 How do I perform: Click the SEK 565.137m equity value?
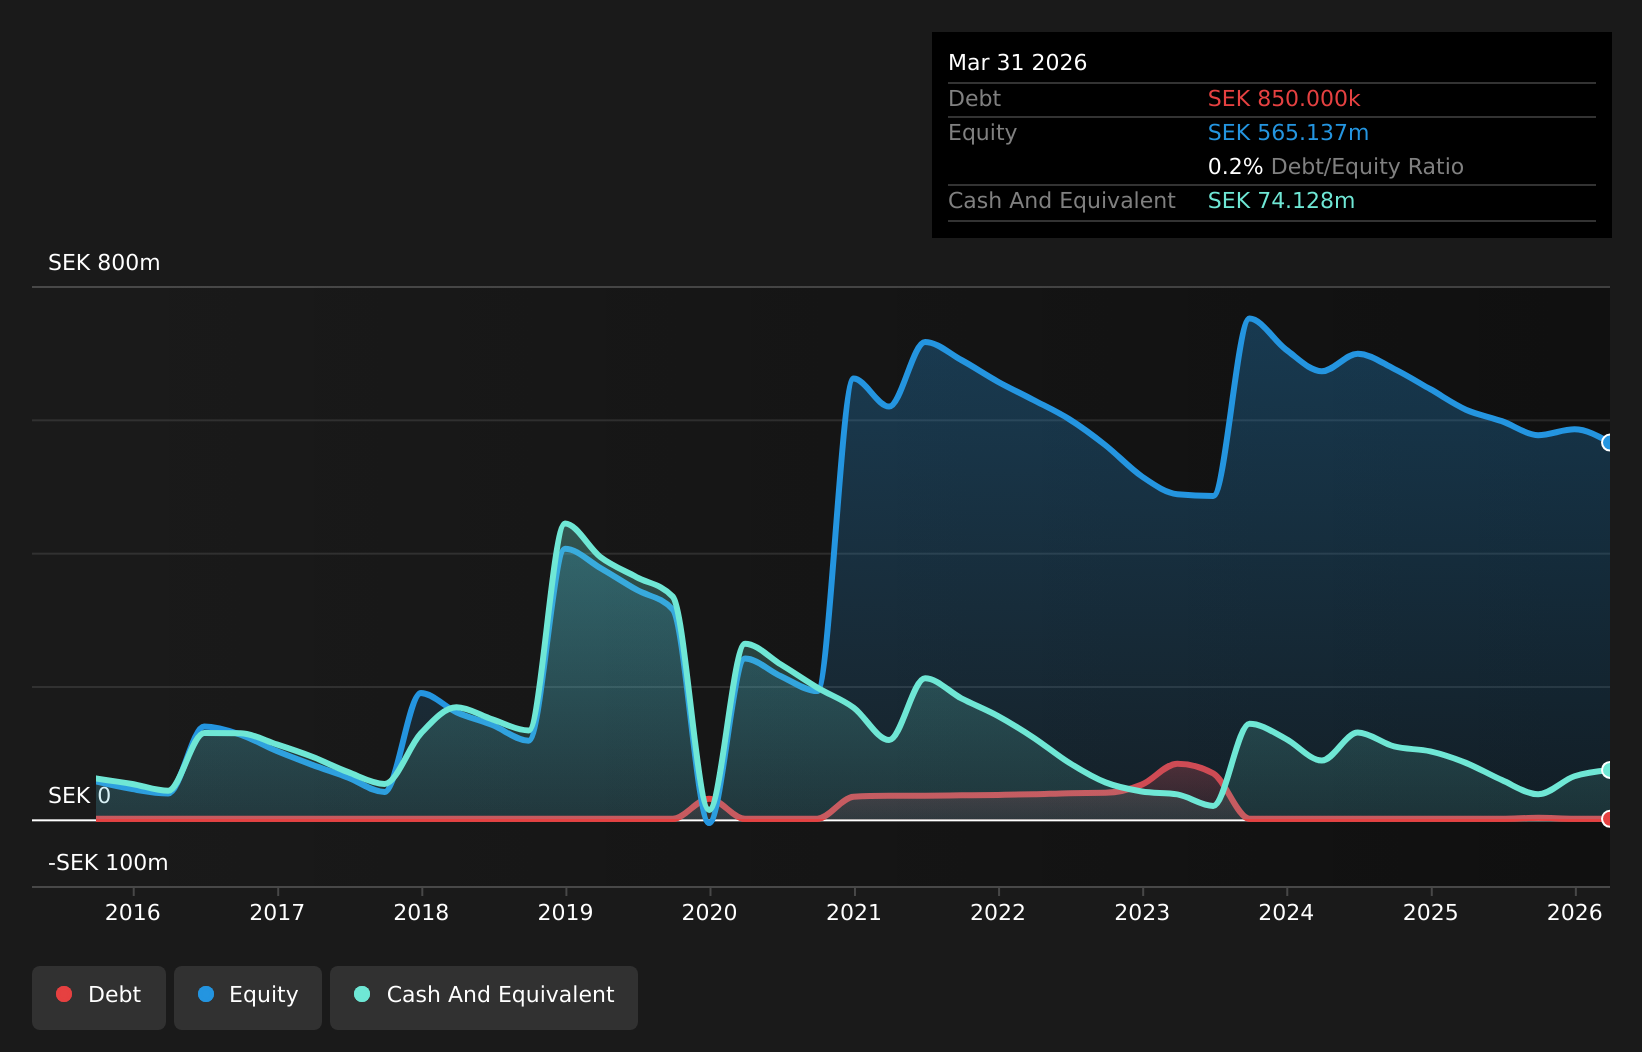1288,133
